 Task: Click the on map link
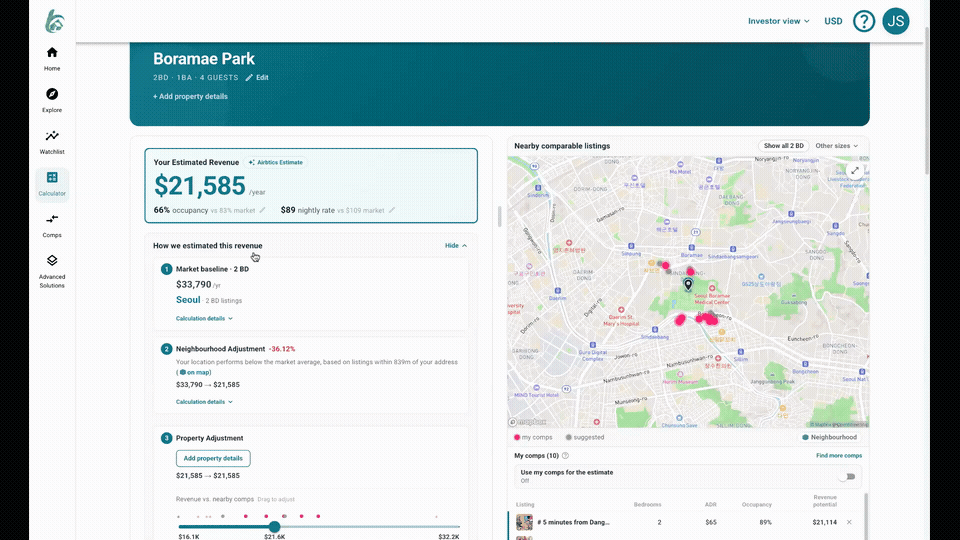point(195,372)
